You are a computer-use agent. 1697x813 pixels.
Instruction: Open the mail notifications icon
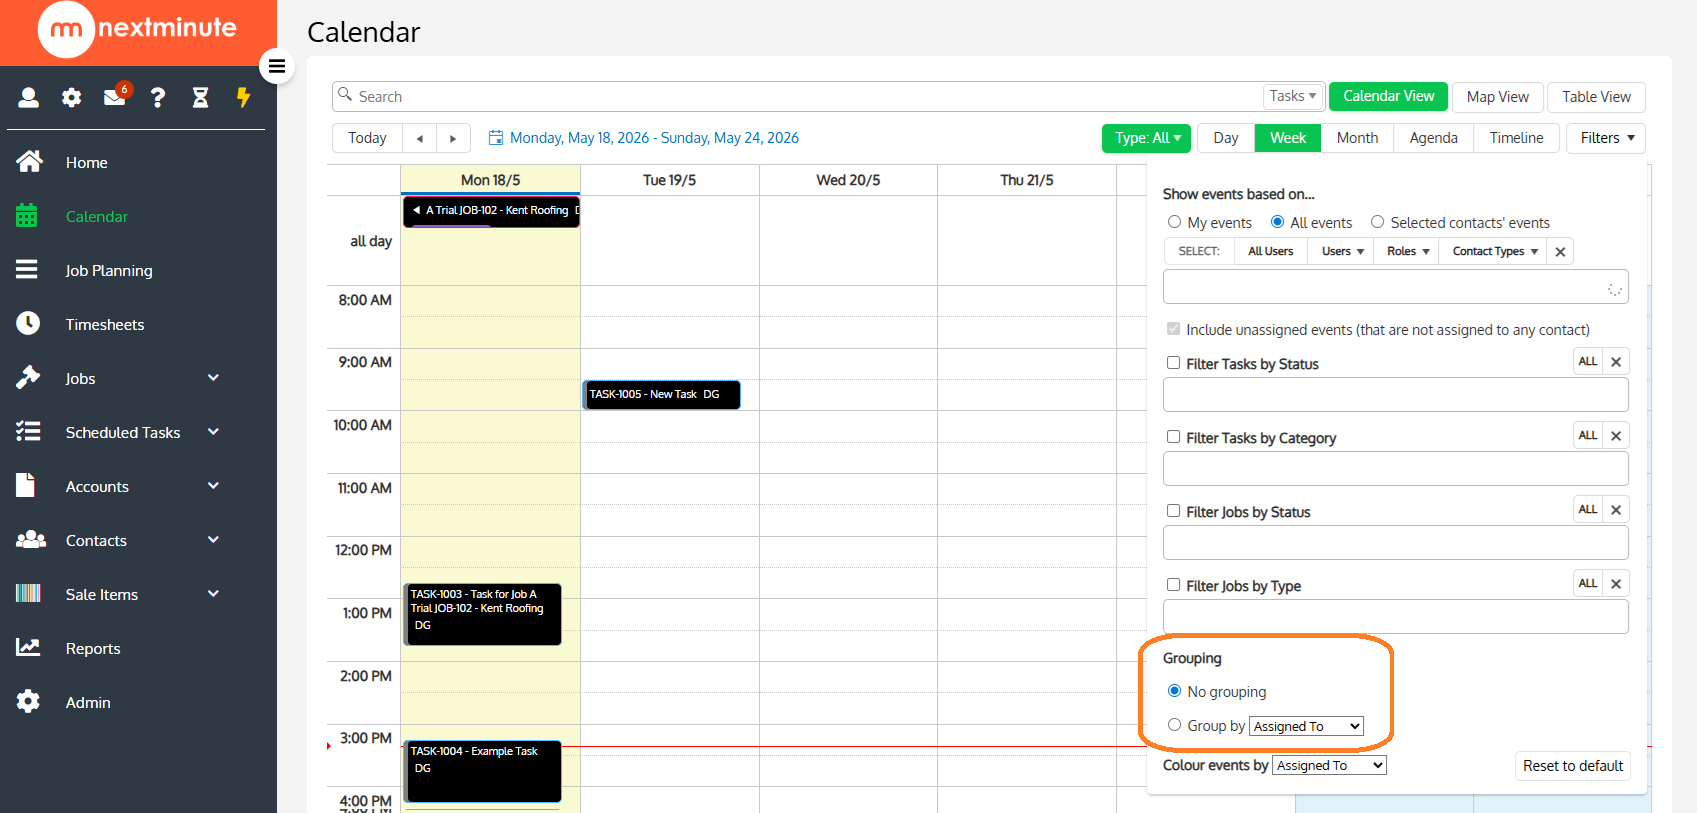coord(115,97)
